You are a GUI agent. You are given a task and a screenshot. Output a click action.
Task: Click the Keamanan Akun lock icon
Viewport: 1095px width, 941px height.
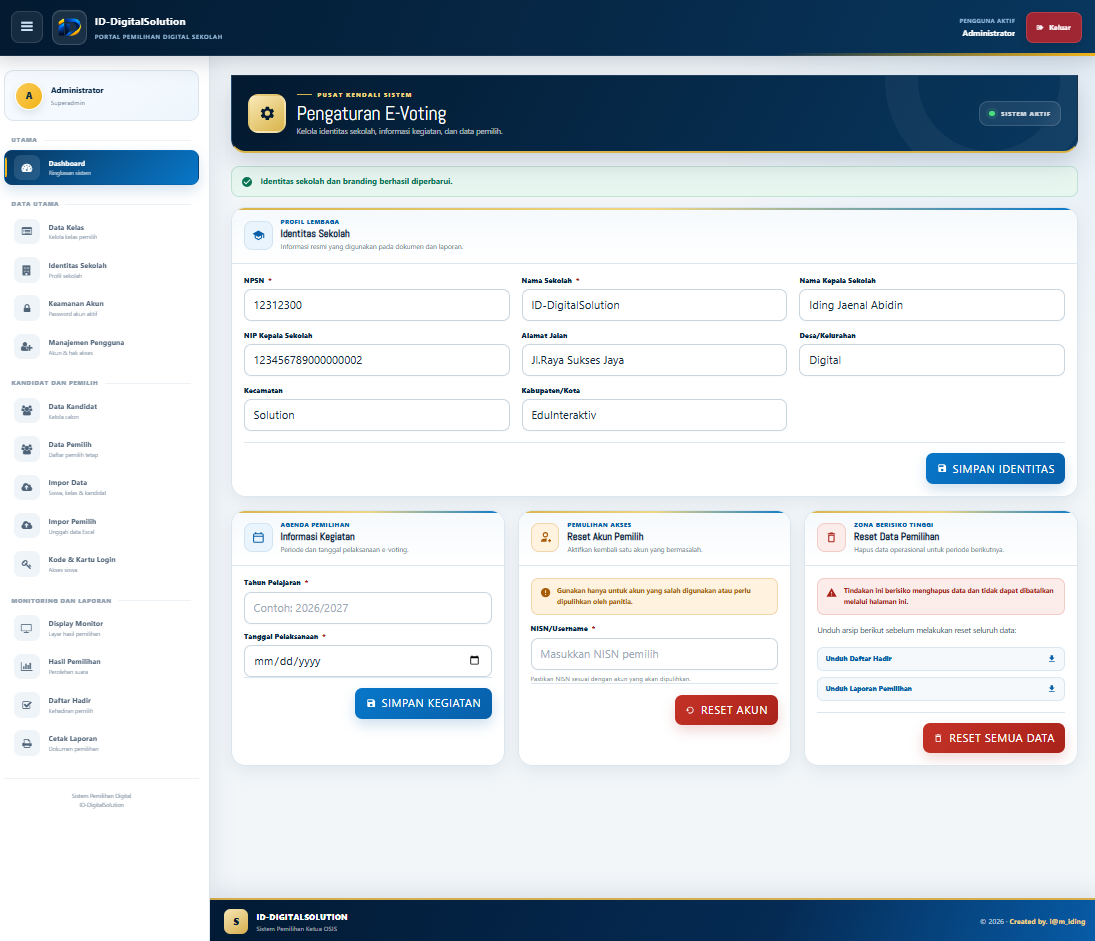[x=27, y=308]
